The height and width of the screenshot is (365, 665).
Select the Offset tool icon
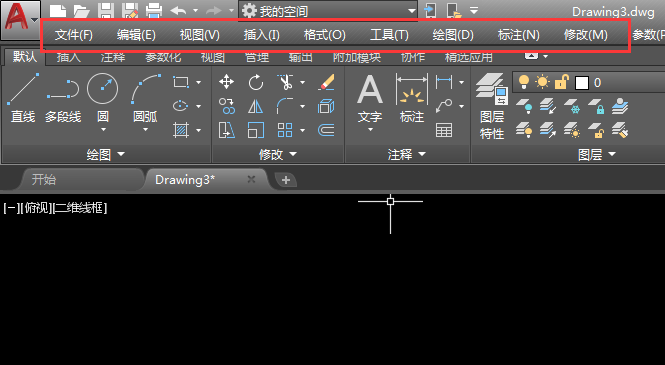(326, 130)
